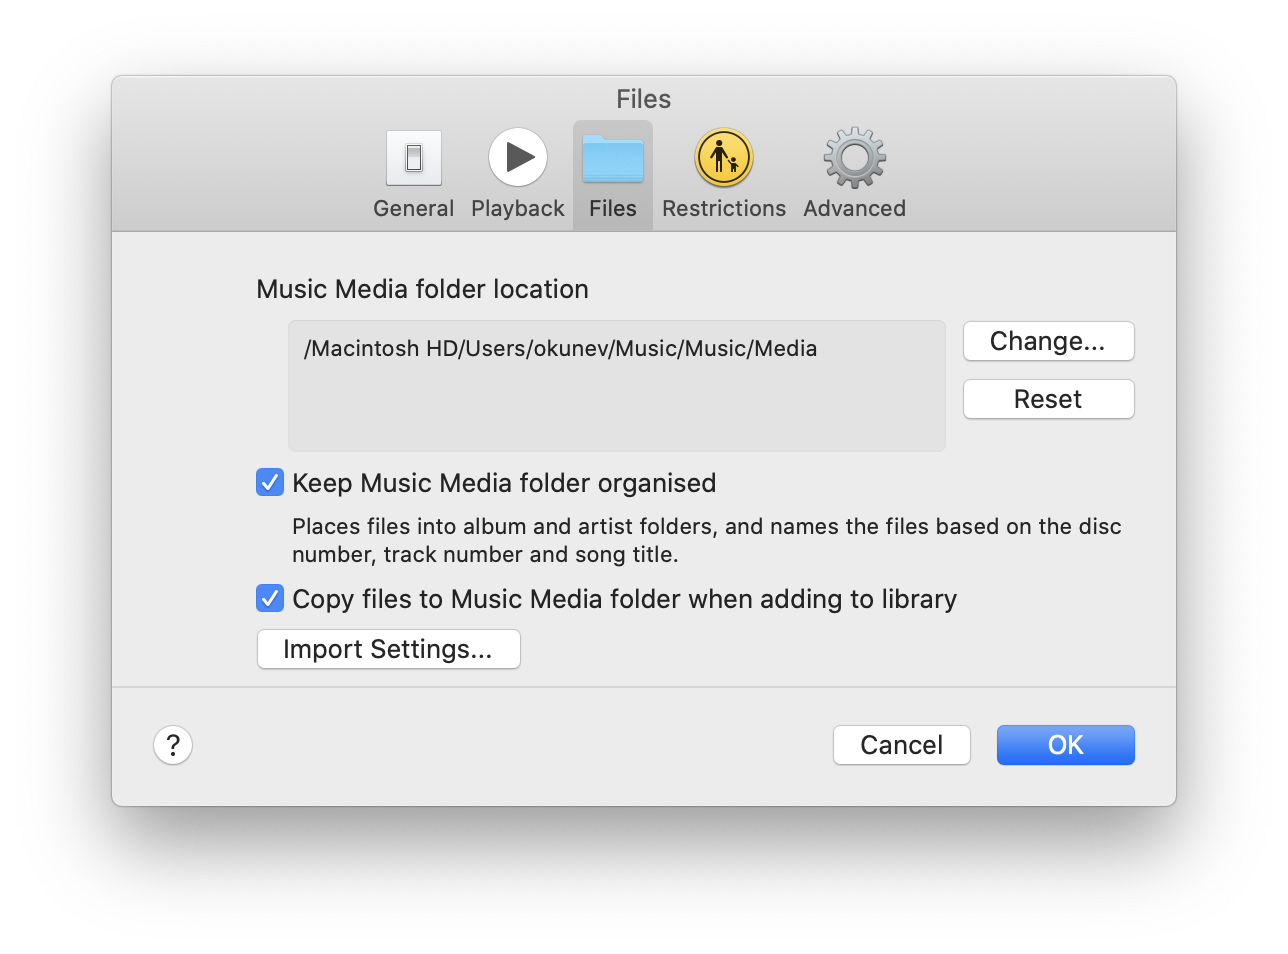Cancel the preferences dialog

tap(901, 745)
